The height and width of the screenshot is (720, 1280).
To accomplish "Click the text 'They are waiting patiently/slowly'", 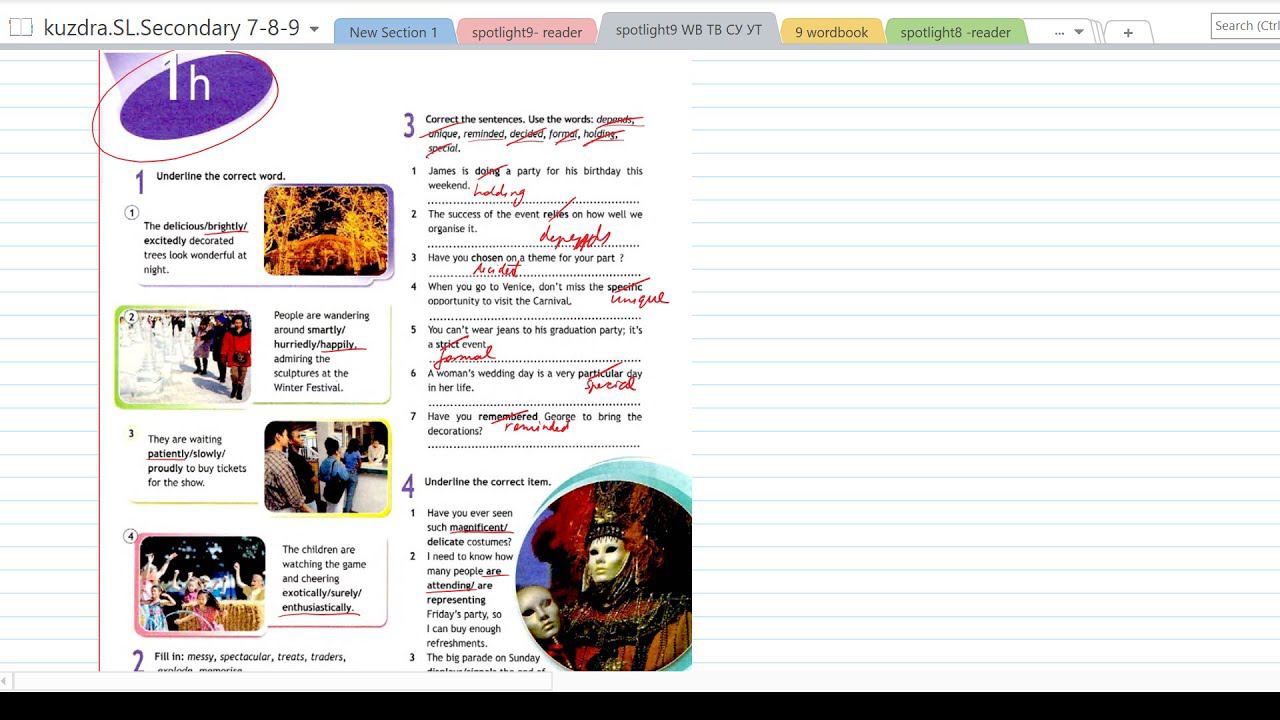I will tap(197, 461).
